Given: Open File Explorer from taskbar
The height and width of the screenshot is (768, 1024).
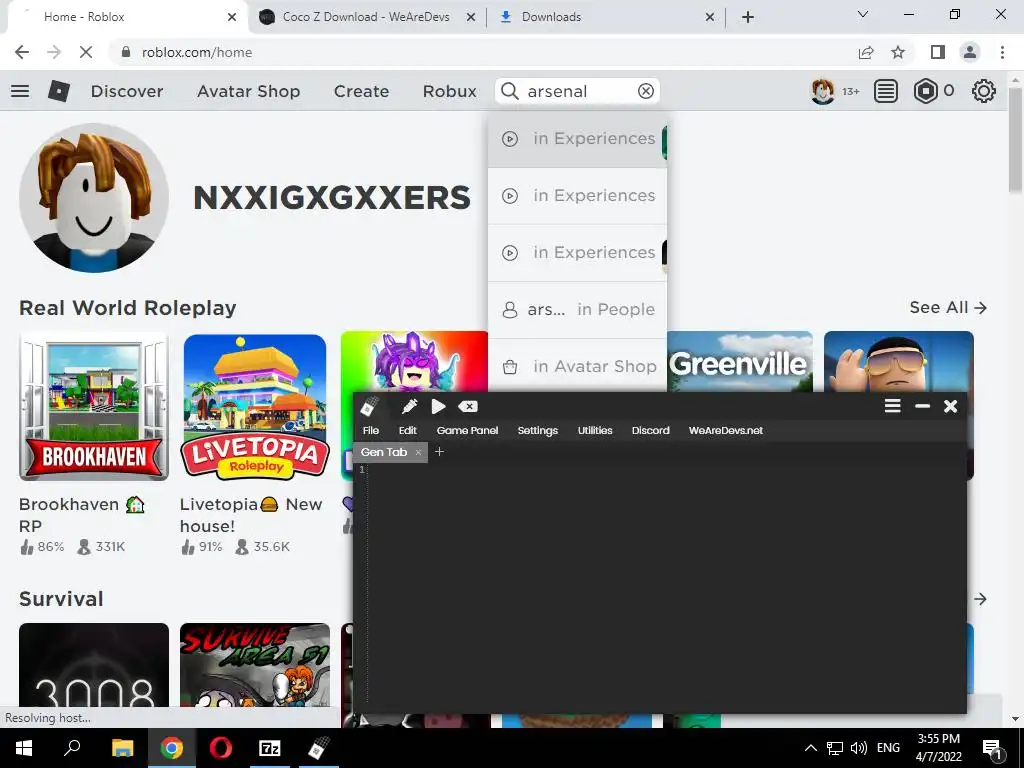Looking at the screenshot, I should pos(122,748).
